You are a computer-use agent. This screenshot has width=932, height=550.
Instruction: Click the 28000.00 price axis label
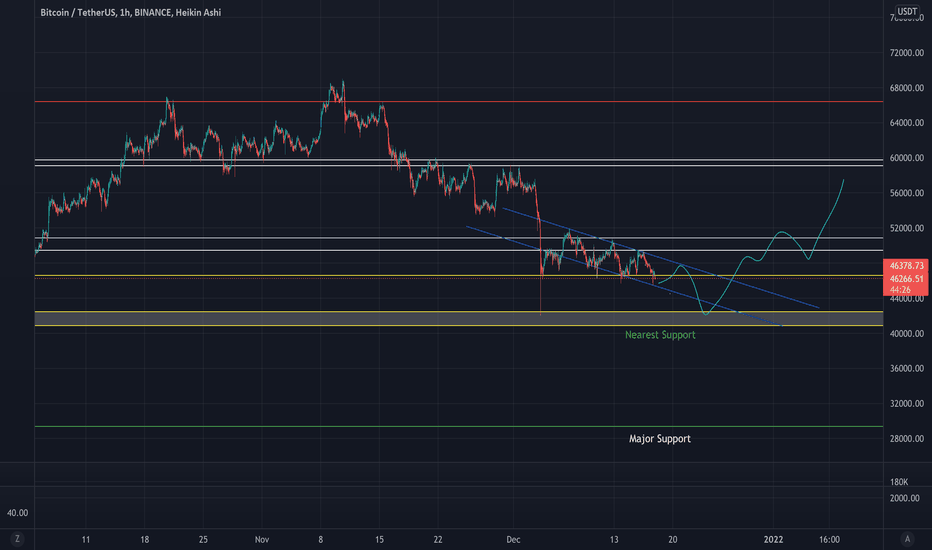pos(906,439)
